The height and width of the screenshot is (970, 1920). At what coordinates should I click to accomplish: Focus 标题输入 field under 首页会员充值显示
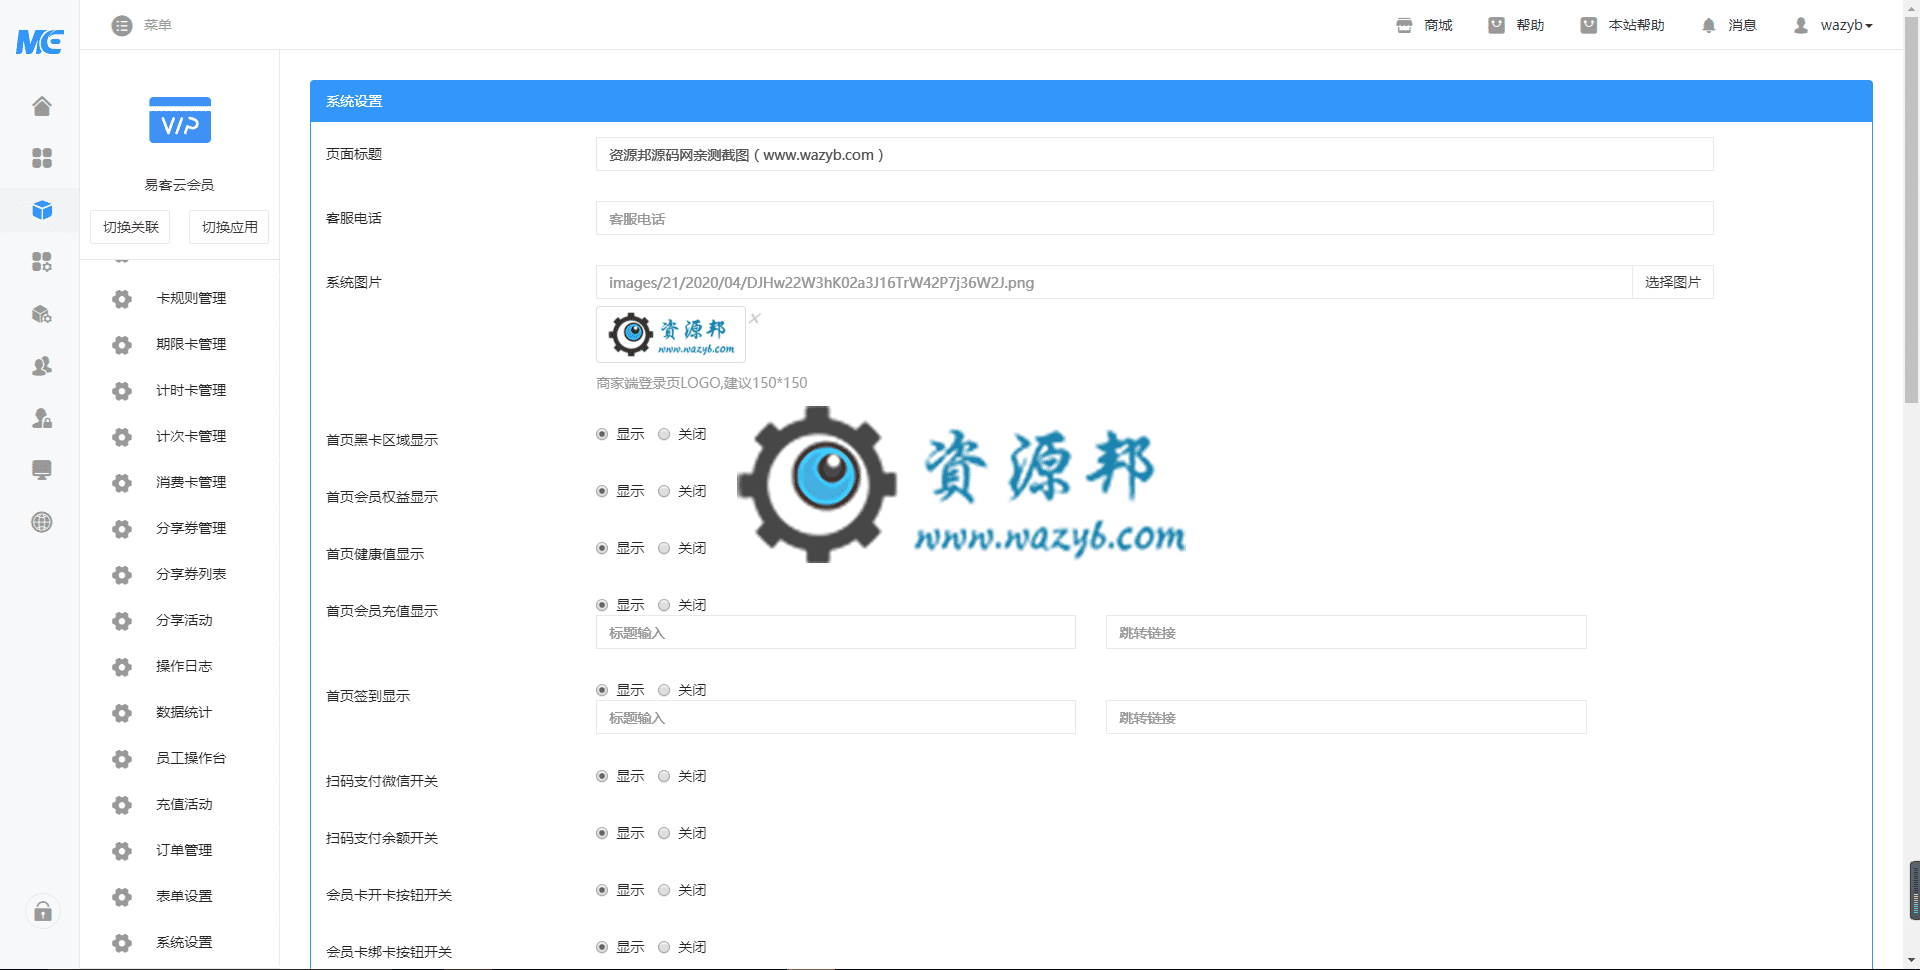pos(835,632)
